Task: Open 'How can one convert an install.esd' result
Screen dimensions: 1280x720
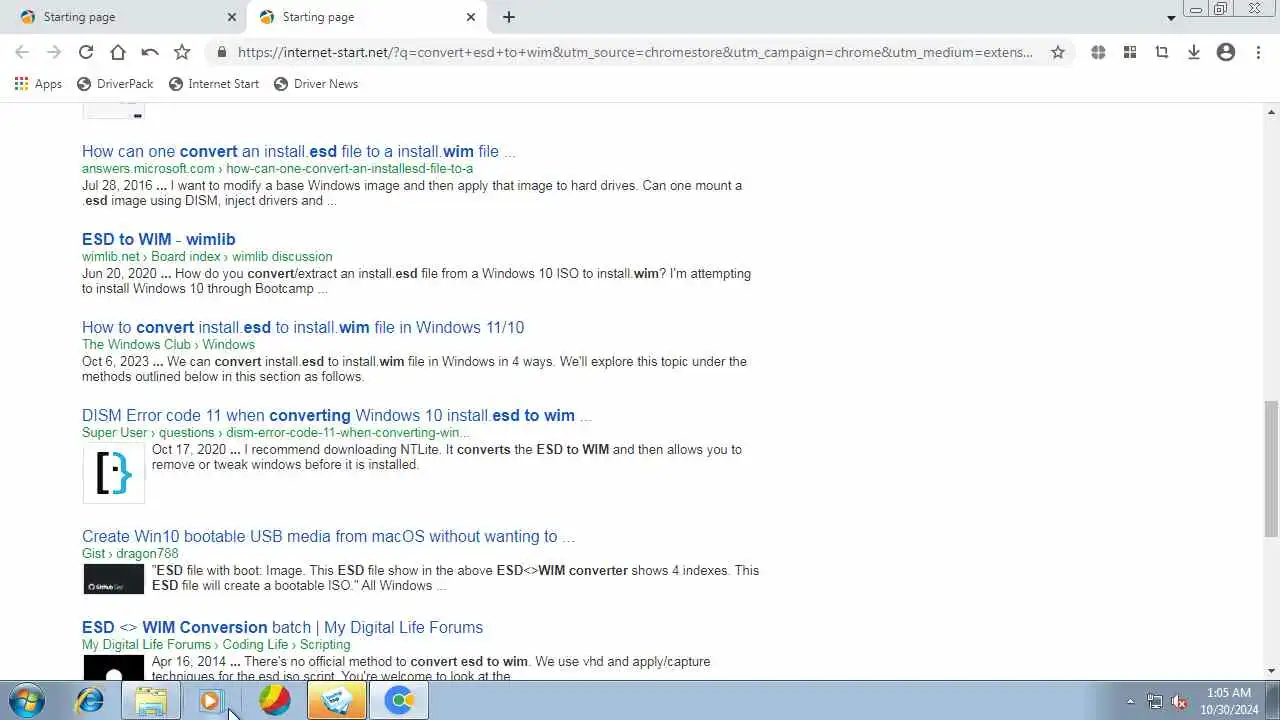Action: click(299, 152)
